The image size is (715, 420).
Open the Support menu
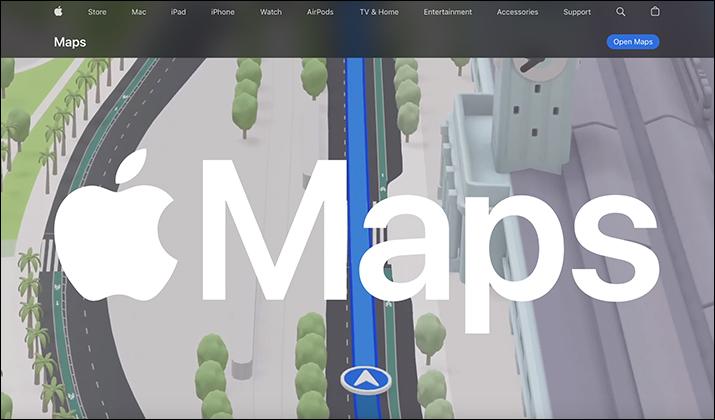pyautogui.click(x=577, y=12)
